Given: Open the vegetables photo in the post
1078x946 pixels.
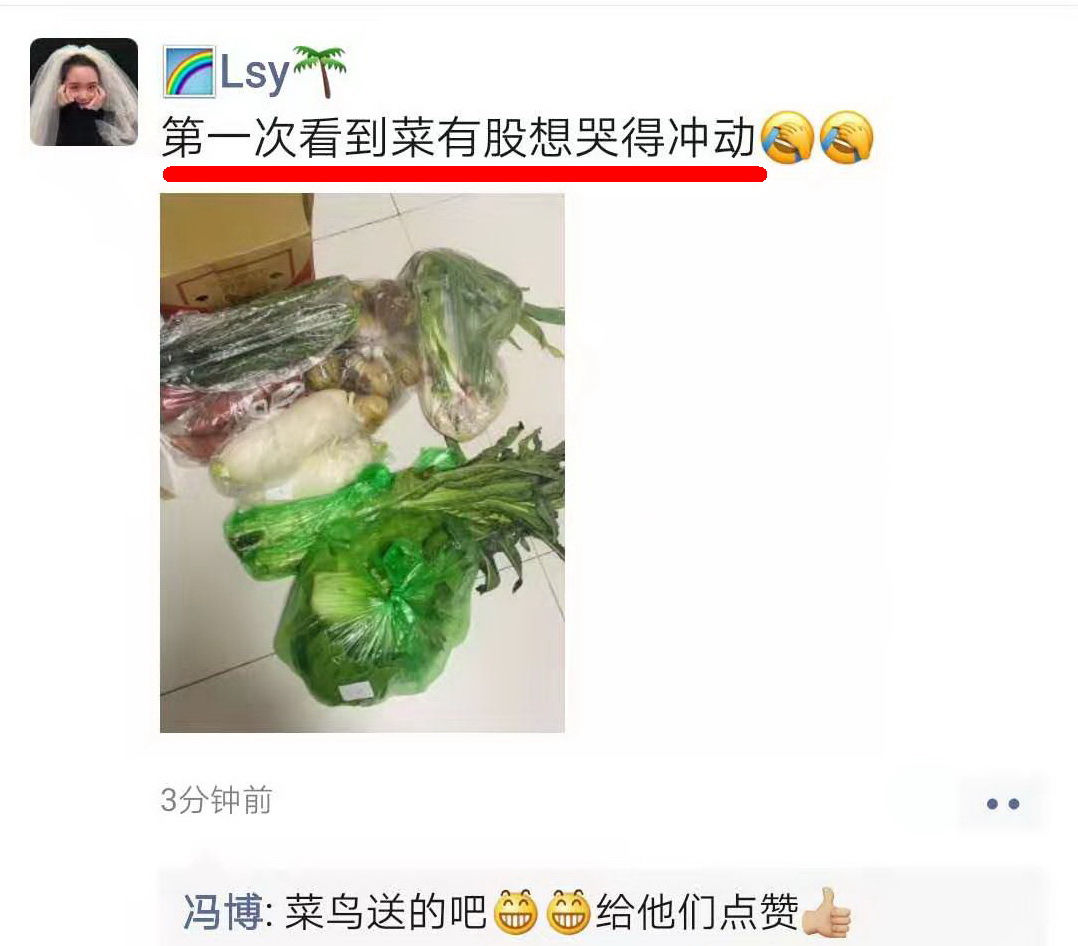Looking at the screenshot, I should click(x=362, y=463).
